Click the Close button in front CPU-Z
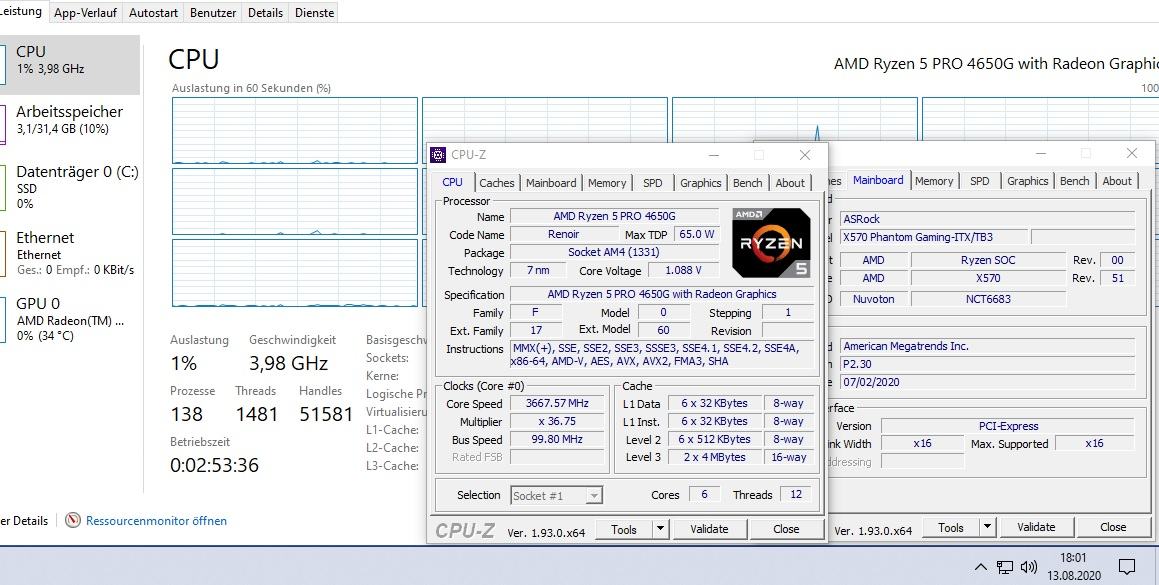 [786, 529]
